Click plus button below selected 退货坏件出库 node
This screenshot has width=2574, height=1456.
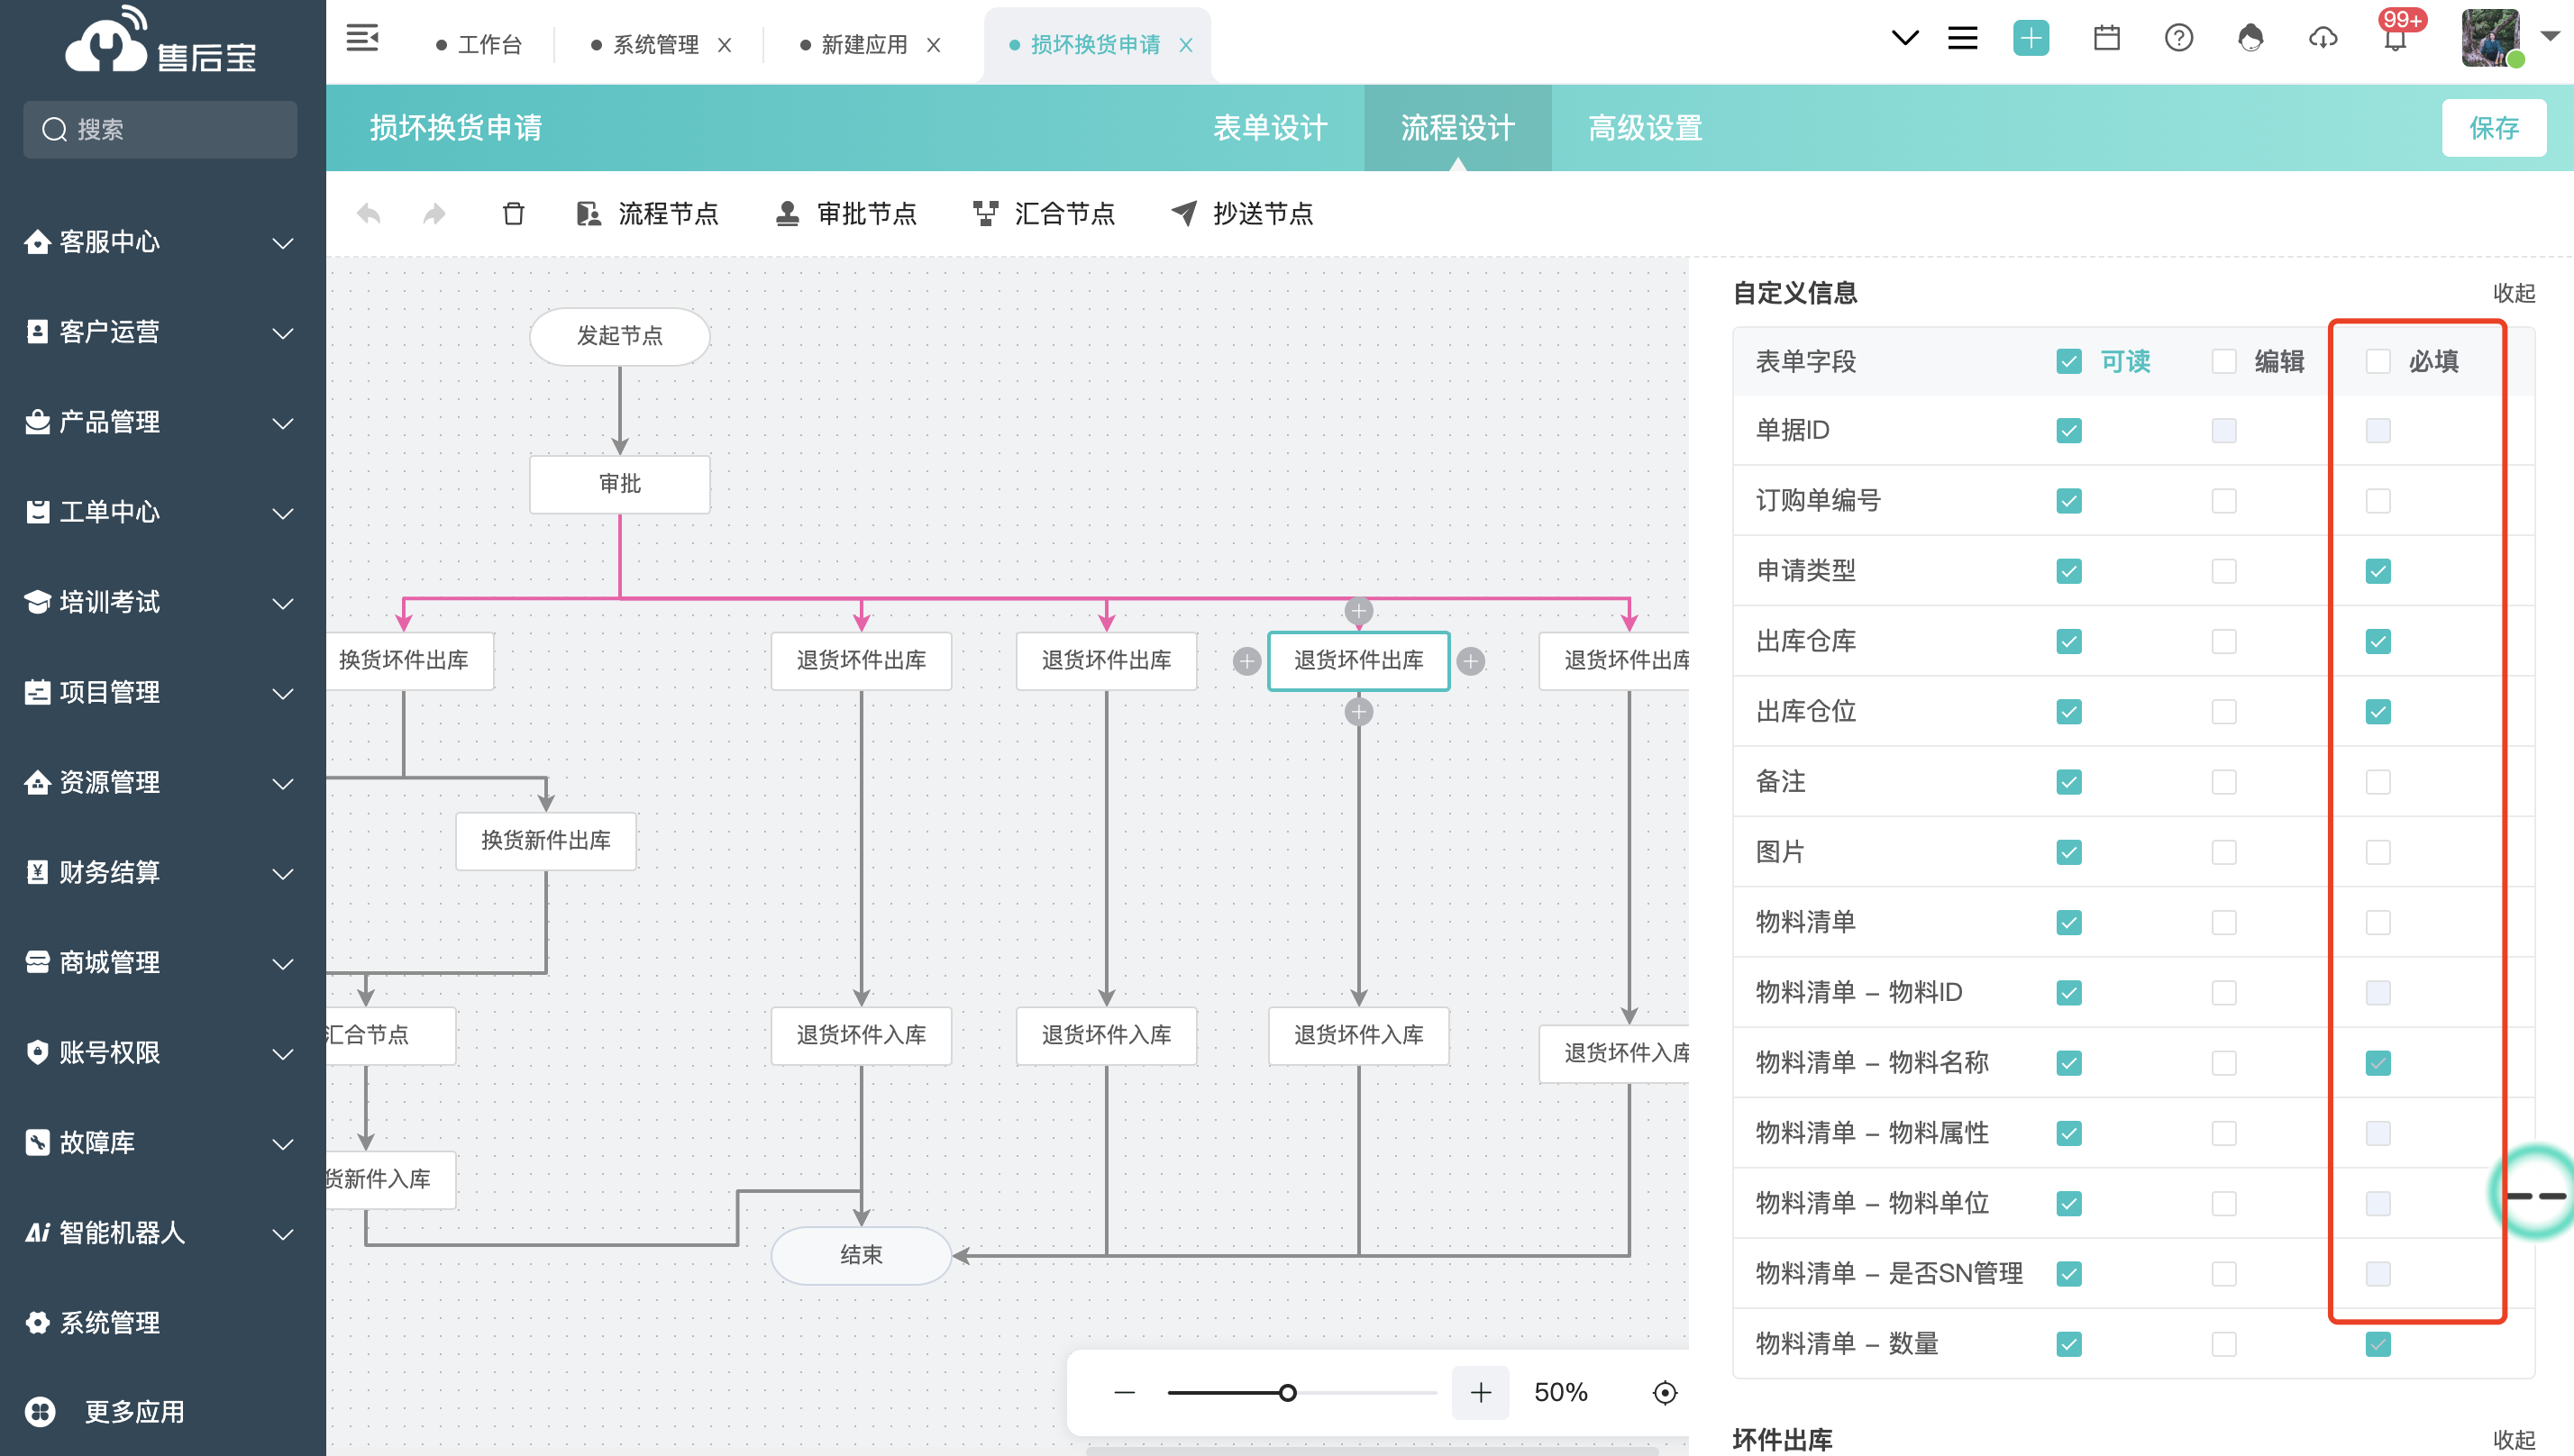tap(1358, 712)
